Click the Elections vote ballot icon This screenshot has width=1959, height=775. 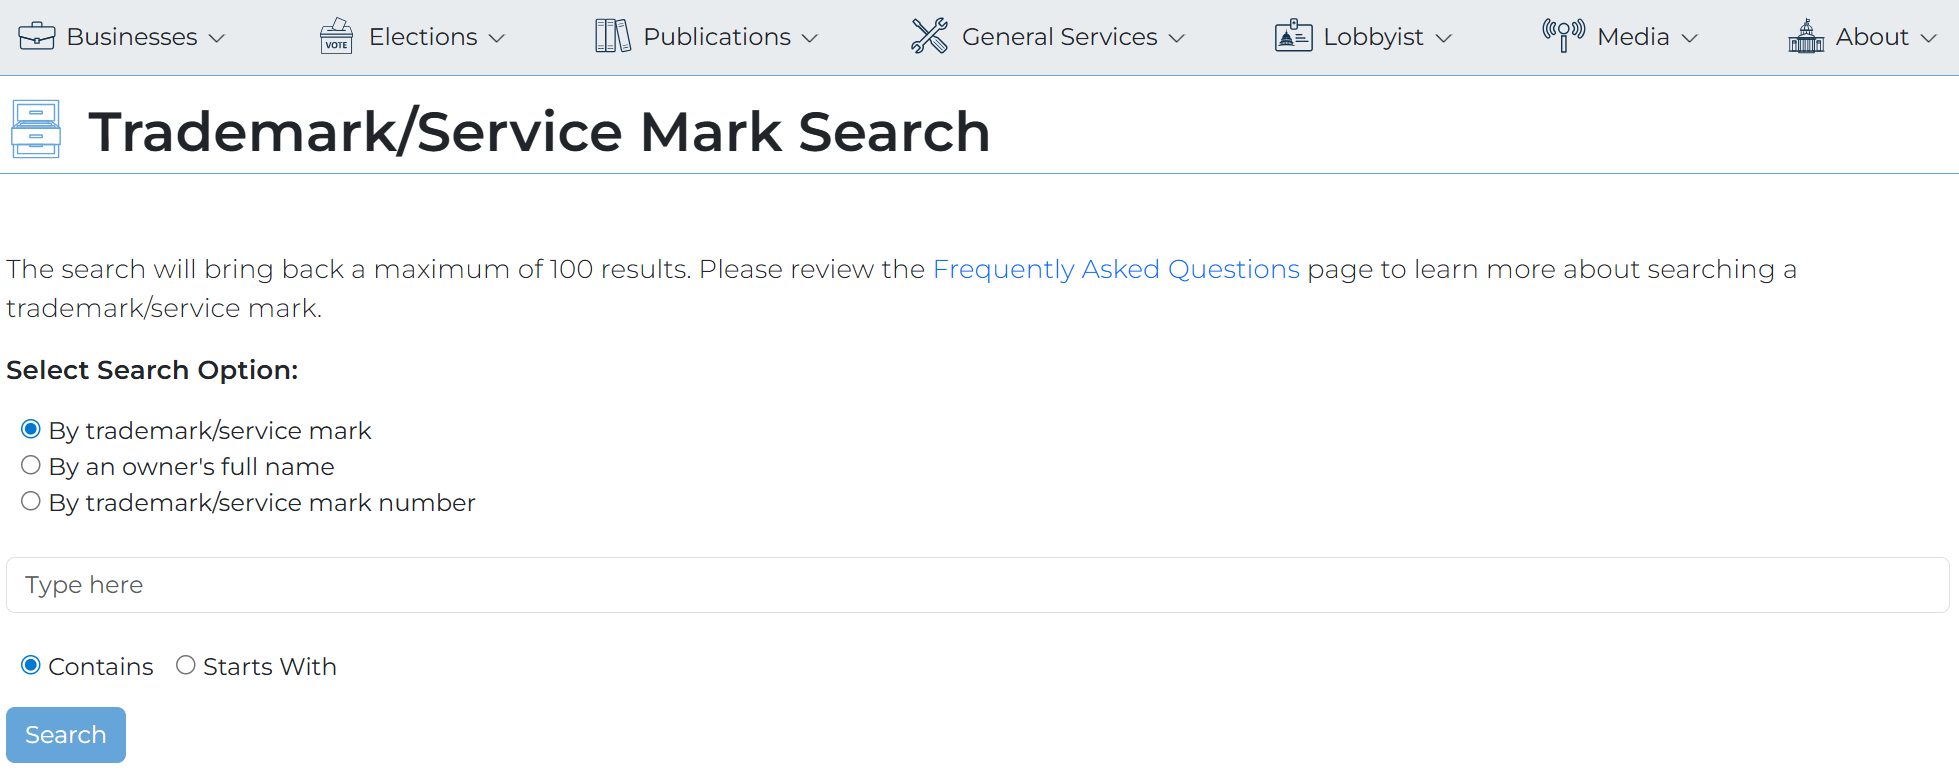(337, 36)
